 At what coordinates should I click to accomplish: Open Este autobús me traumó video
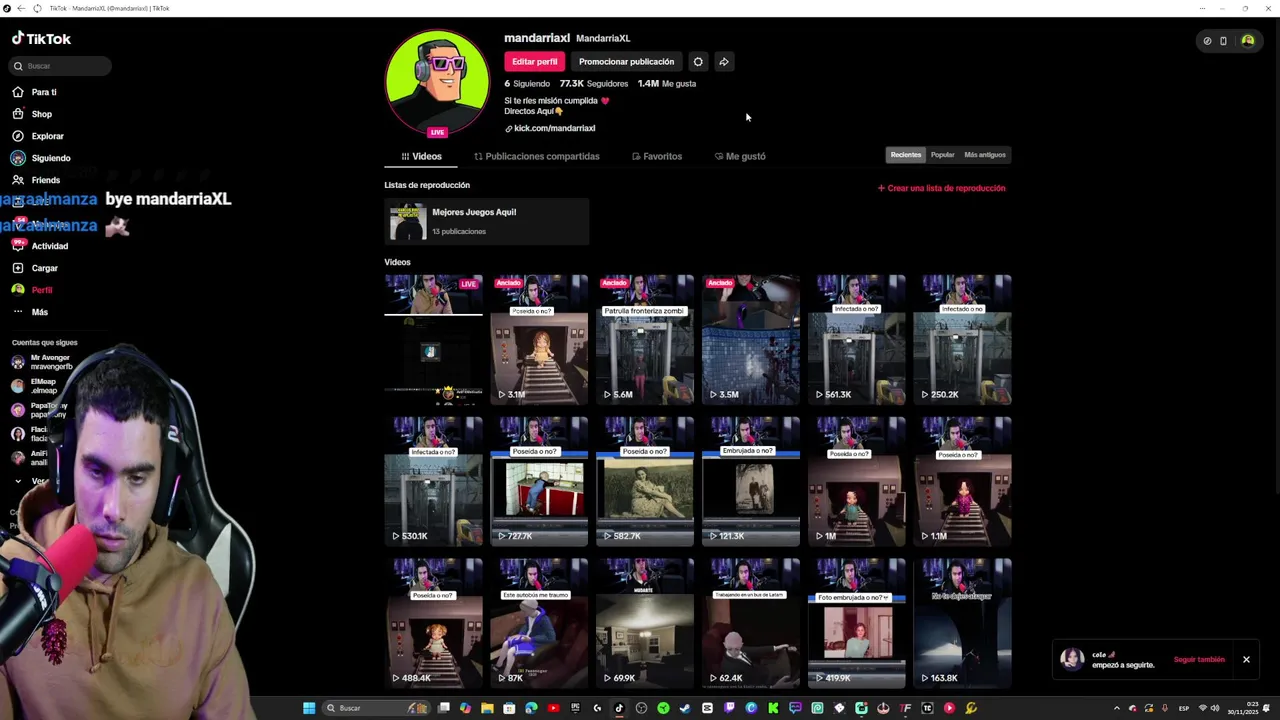(539, 623)
